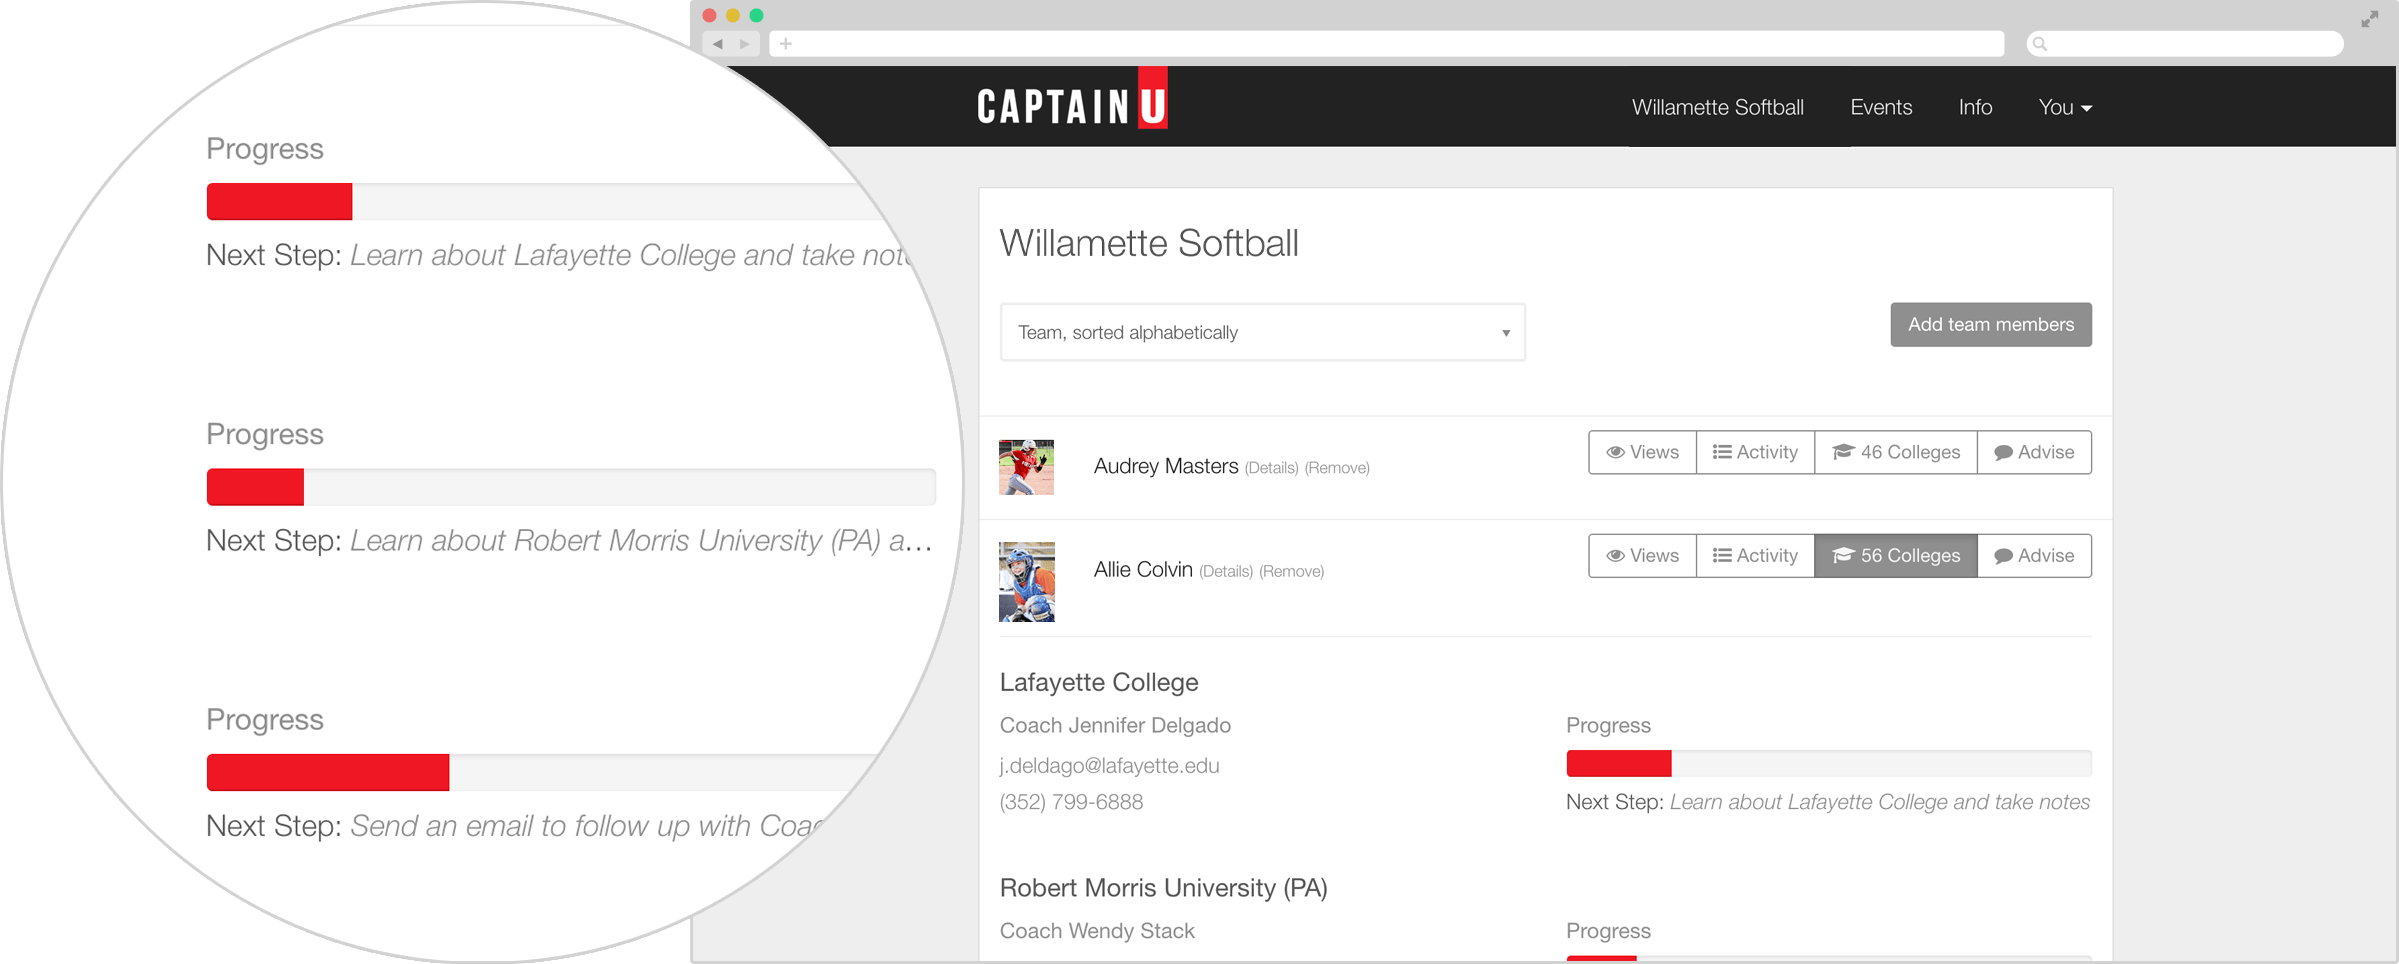Click Add team members button
2399x964 pixels.
(1990, 324)
